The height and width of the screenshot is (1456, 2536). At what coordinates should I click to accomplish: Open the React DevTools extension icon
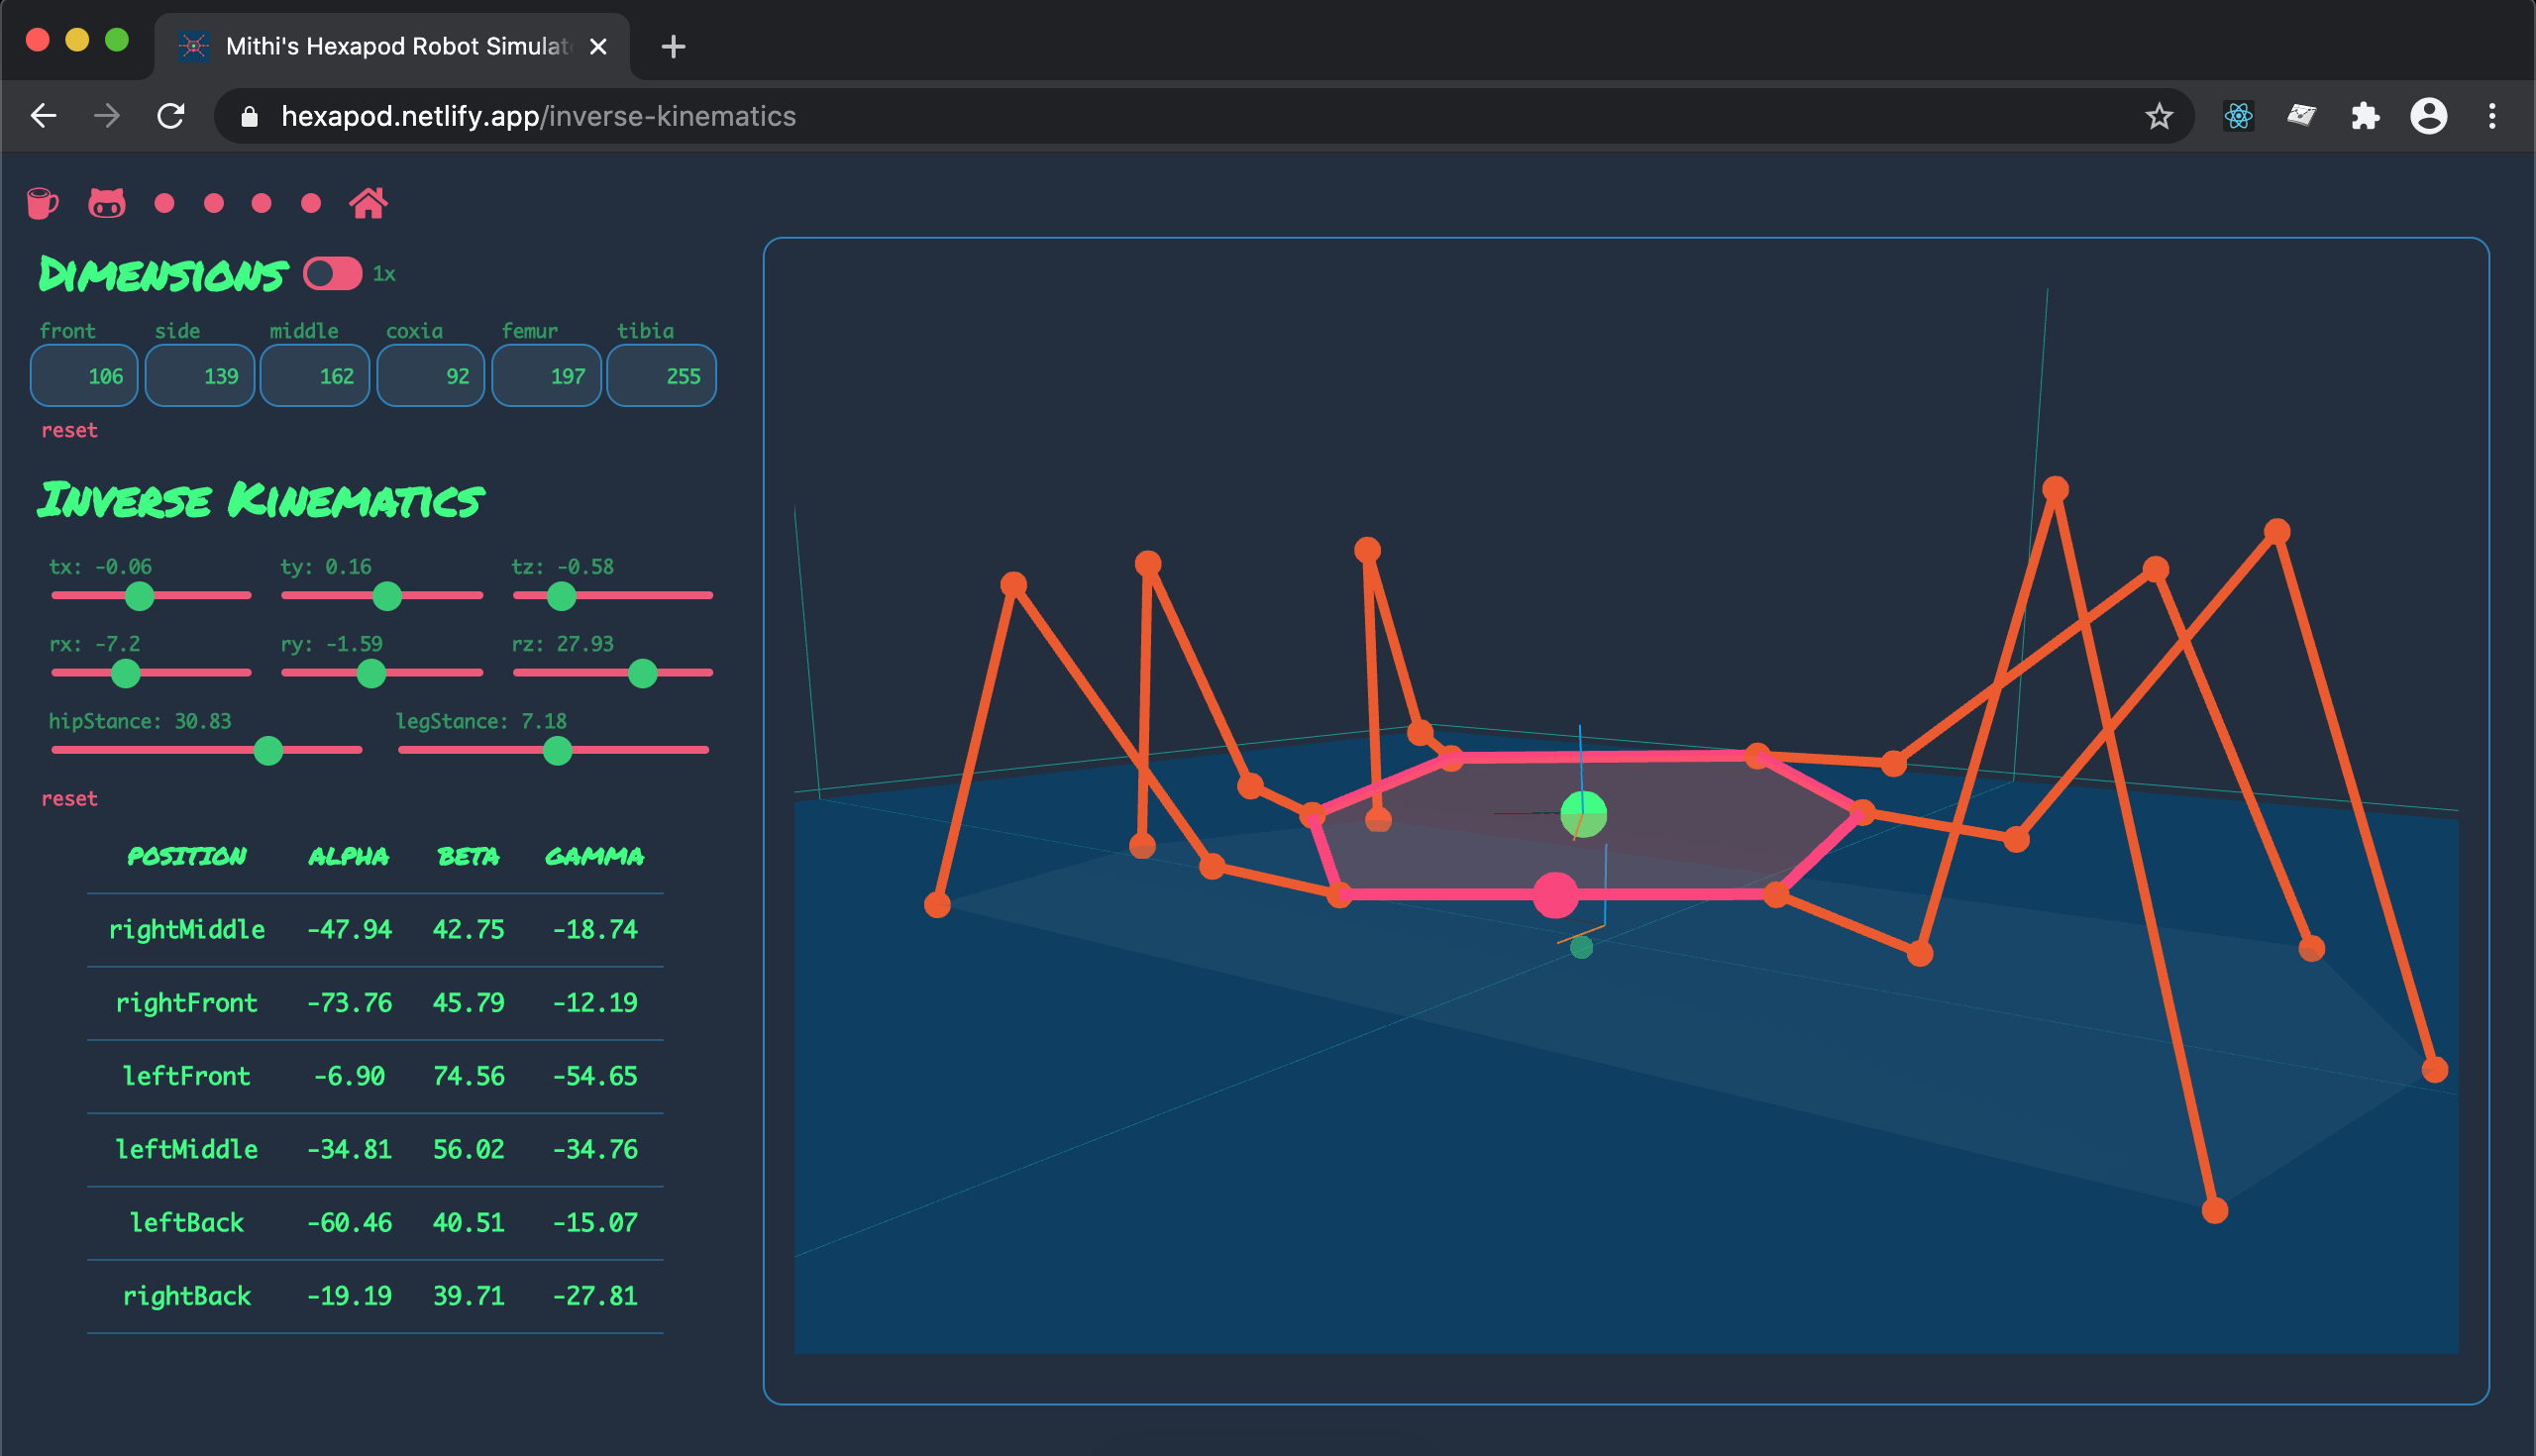2238,116
